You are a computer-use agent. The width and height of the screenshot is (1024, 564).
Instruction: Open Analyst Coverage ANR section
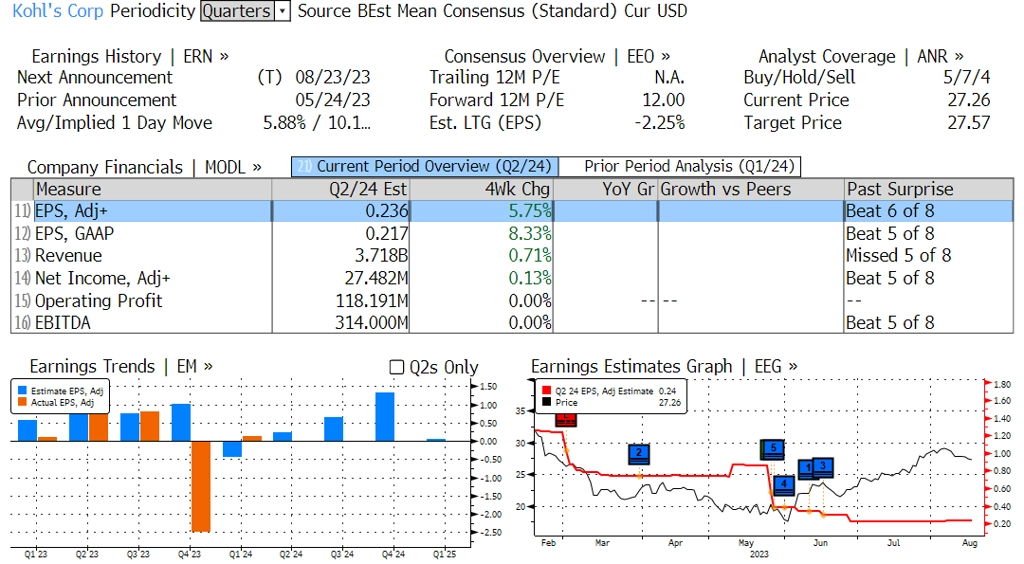tap(861, 56)
